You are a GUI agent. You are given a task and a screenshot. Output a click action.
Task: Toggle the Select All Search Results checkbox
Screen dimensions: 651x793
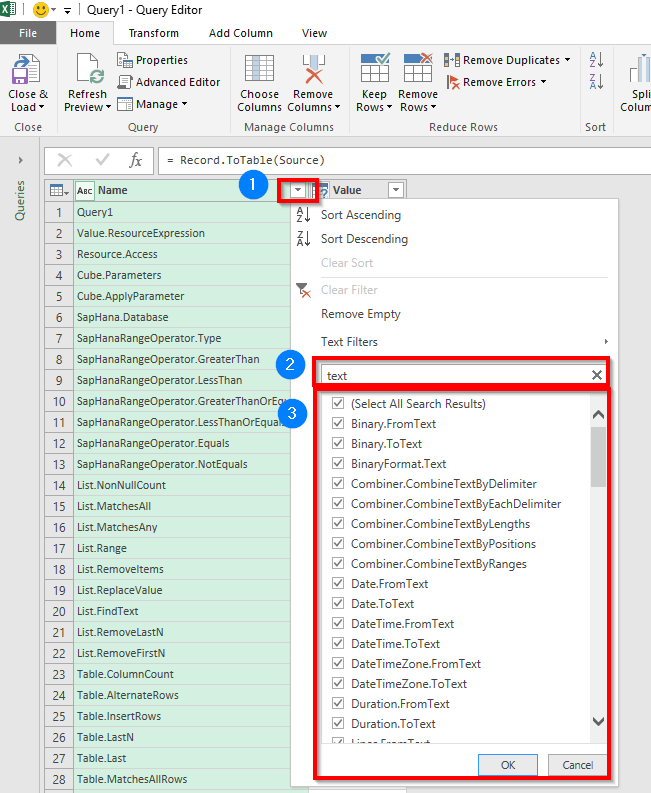(338, 404)
